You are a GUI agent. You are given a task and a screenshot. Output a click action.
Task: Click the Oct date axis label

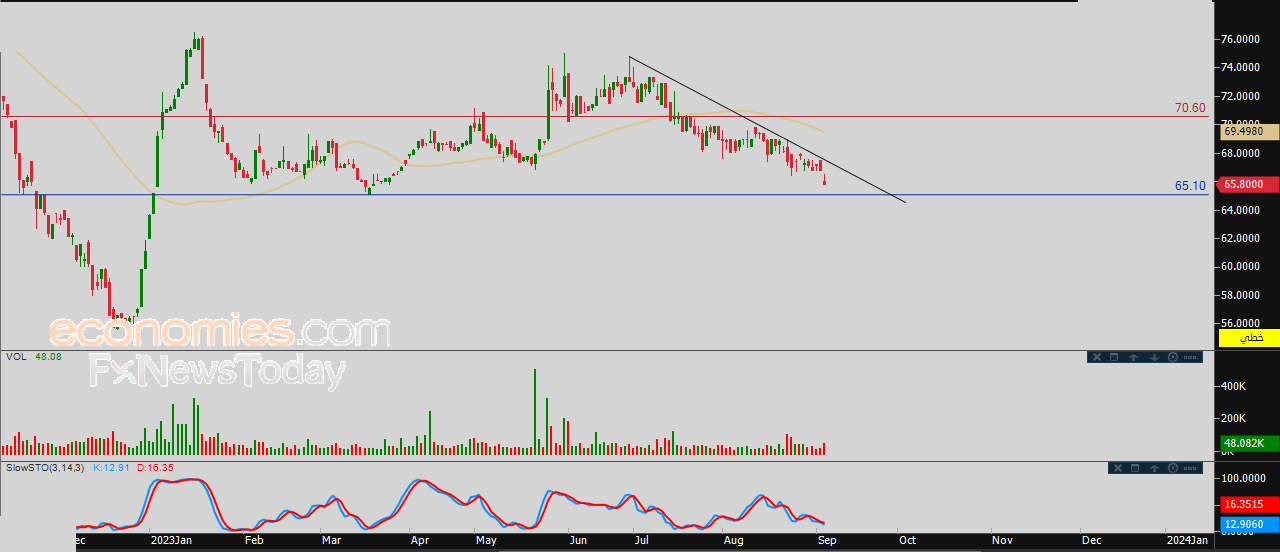pyautogui.click(x=907, y=540)
